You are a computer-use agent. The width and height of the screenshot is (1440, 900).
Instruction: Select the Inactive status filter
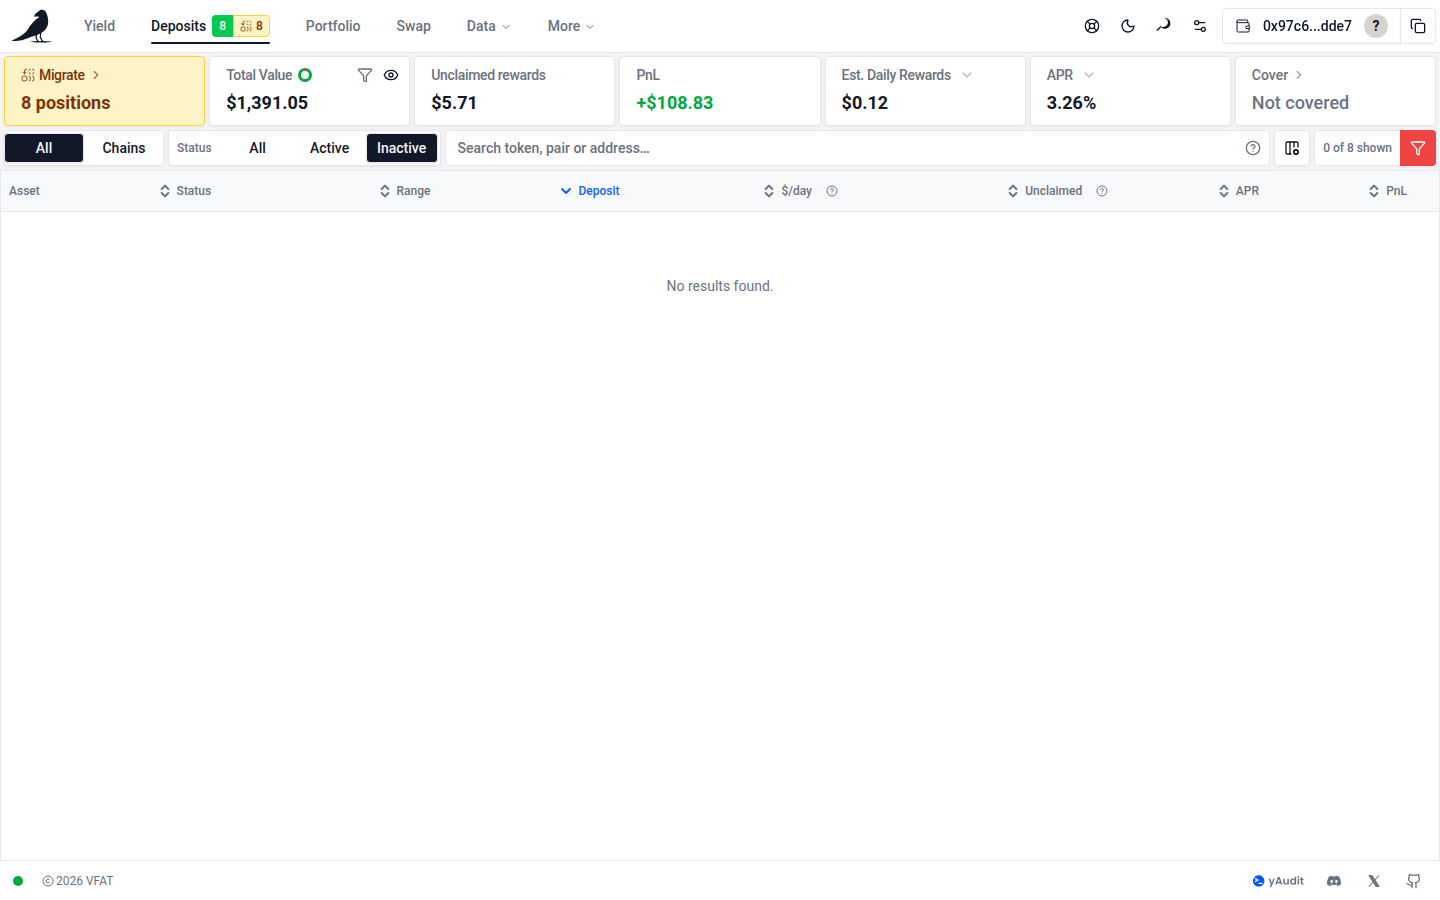coord(402,148)
